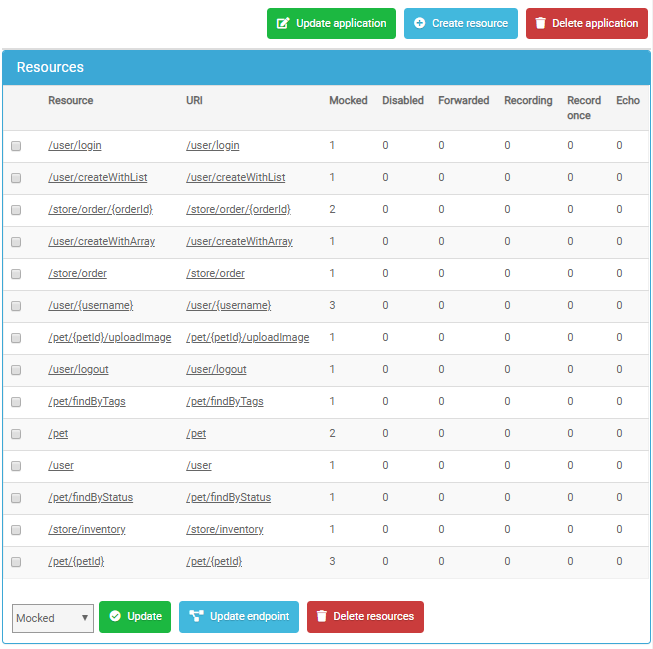Click the green Update button
The width and height of the screenshot is (653, 649).
pos(135,617)
